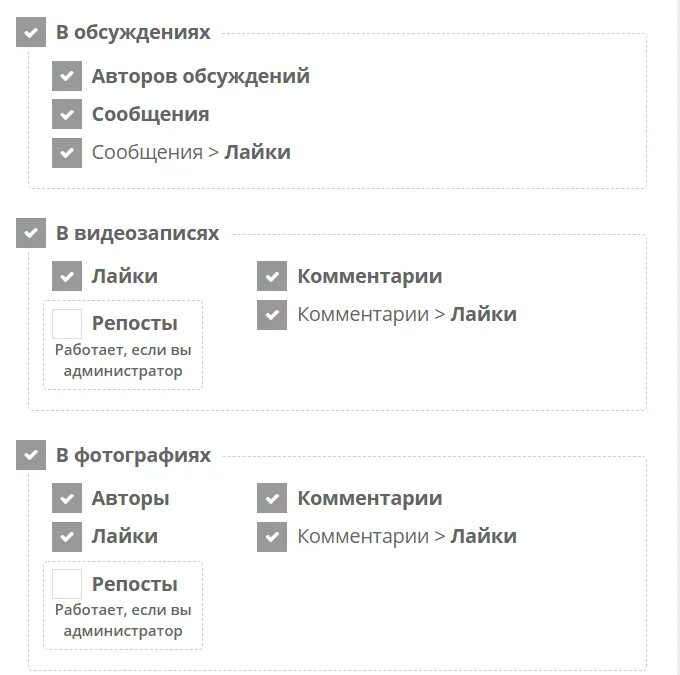Viewport: 680px width, 675px height.
Task: Uncheck "Комментарии" checkbox in videos section
Action: (272, 276)
